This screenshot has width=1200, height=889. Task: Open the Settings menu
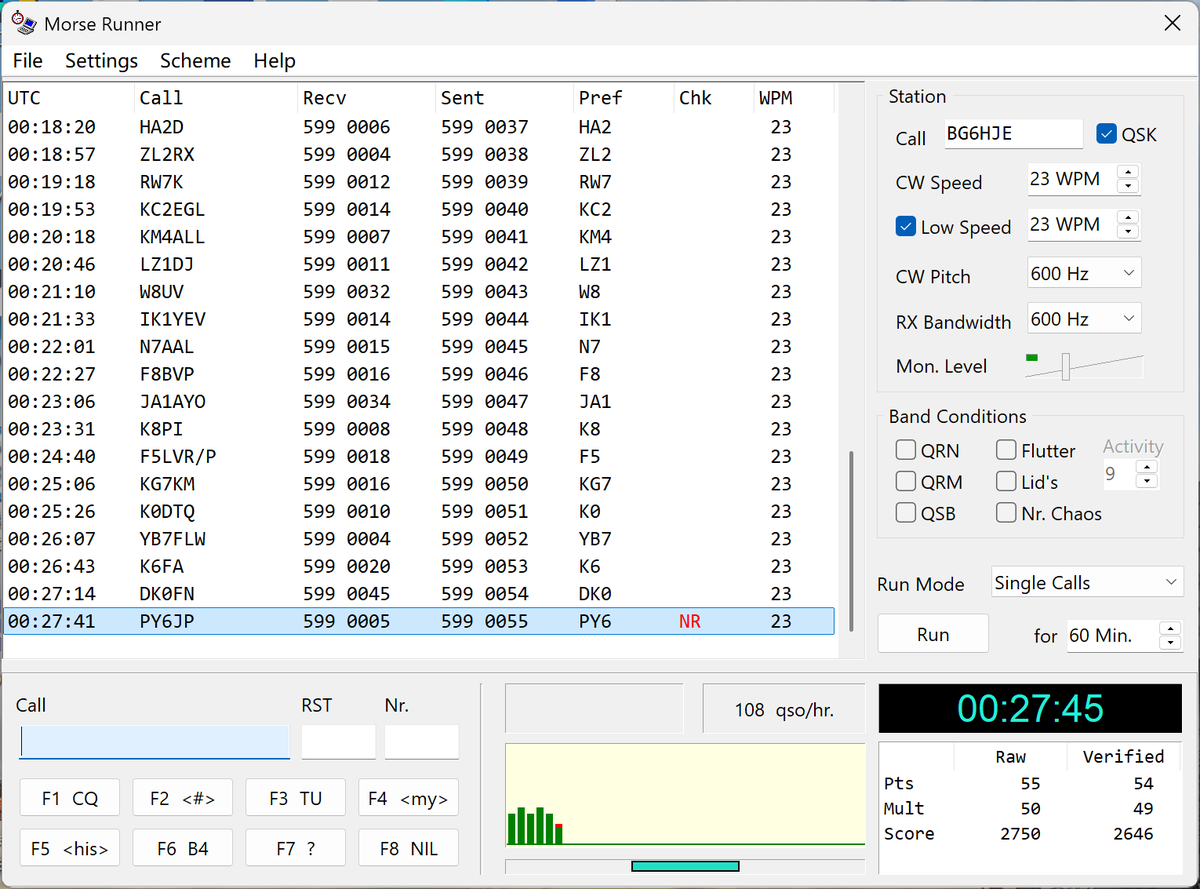click(101, 61)
